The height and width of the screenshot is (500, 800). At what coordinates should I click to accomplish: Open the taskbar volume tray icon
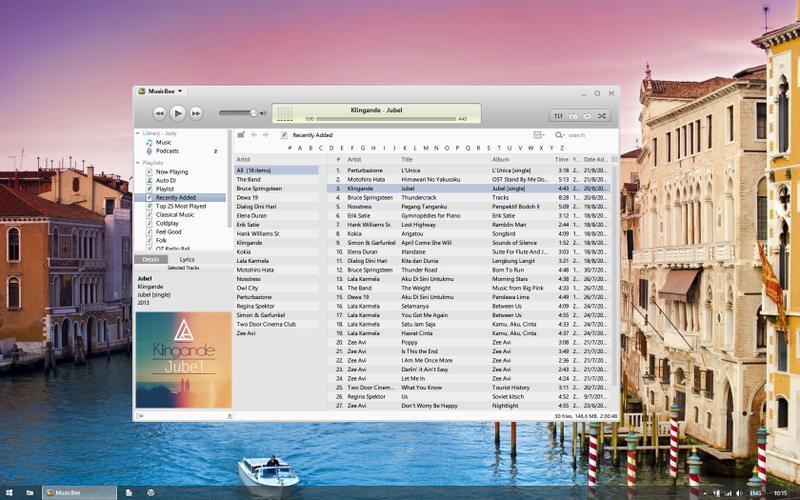tap(740, 493)
